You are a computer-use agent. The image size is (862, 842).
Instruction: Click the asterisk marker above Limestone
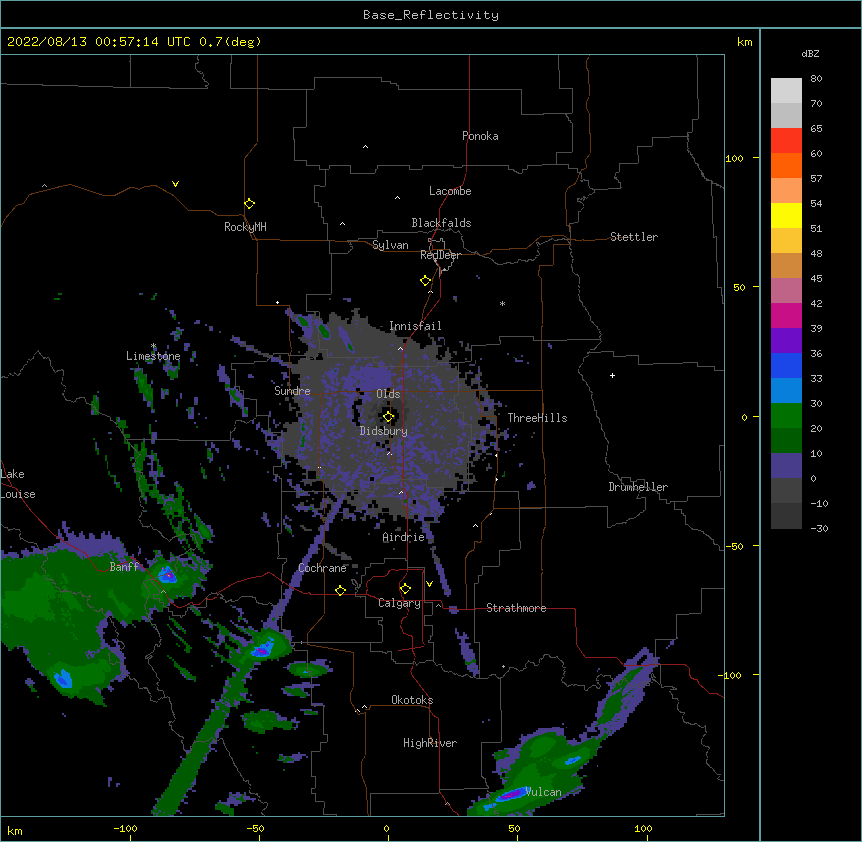point(154,346)
